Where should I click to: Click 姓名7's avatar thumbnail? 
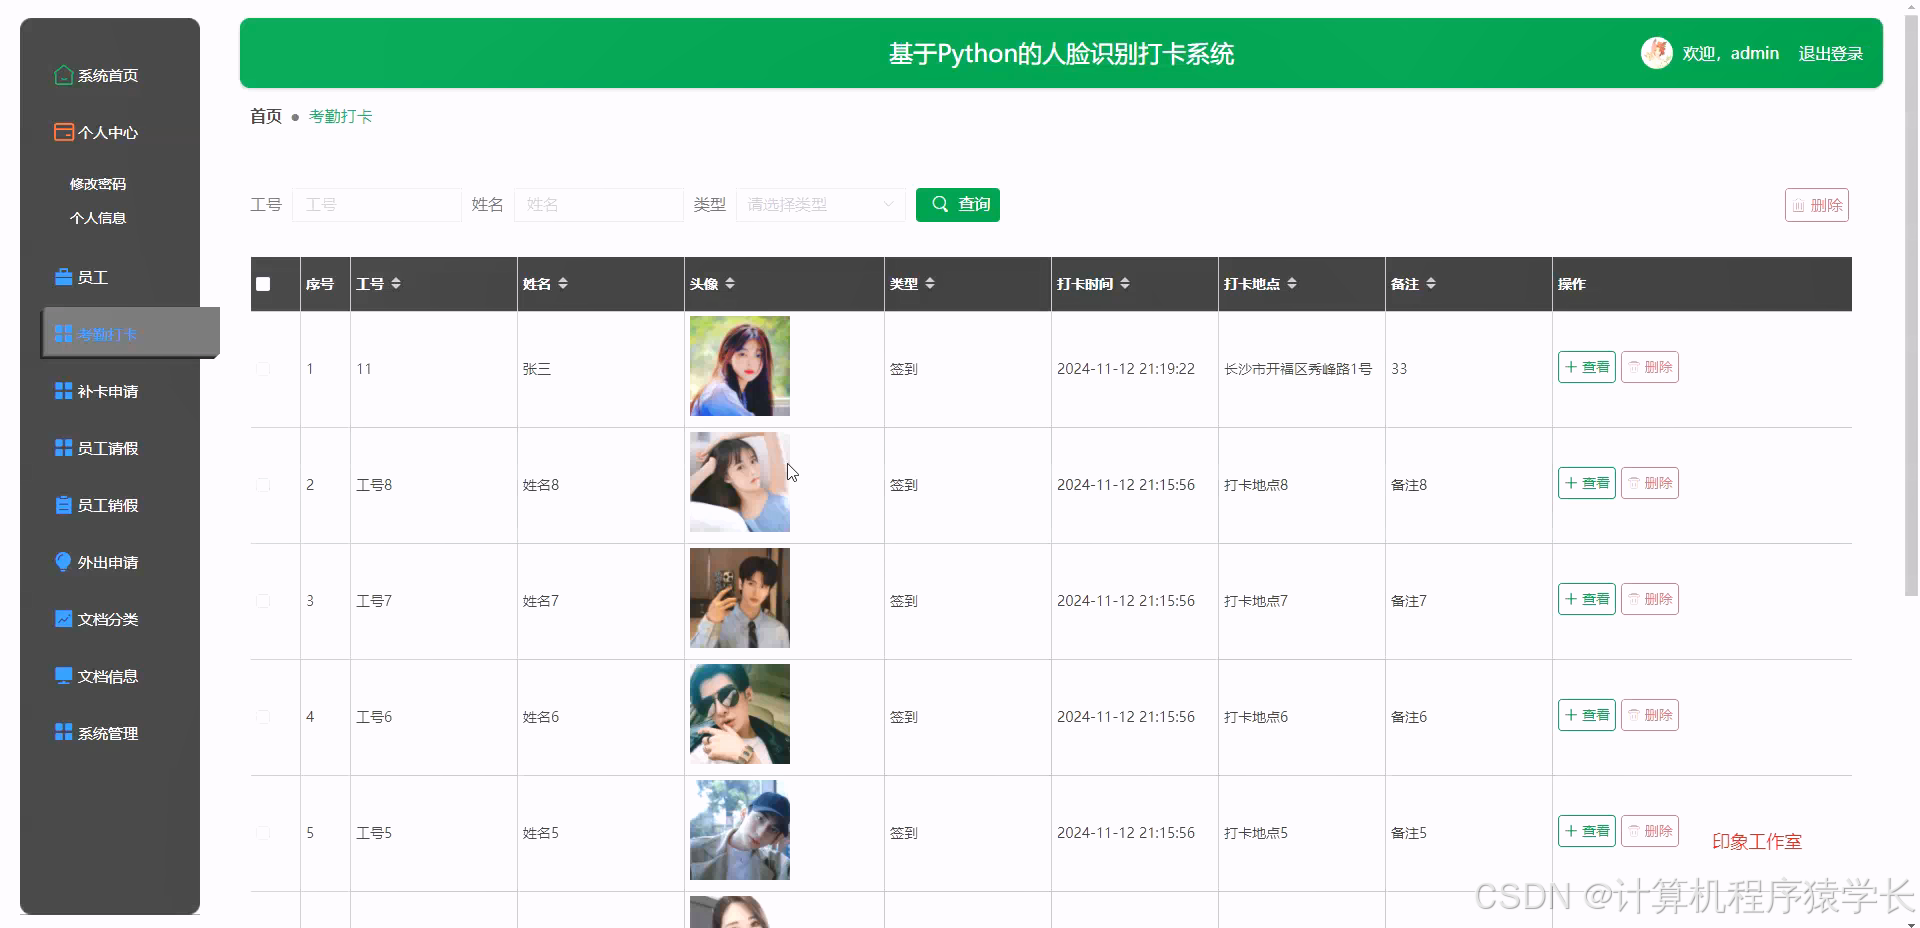(x=740, y=598)
